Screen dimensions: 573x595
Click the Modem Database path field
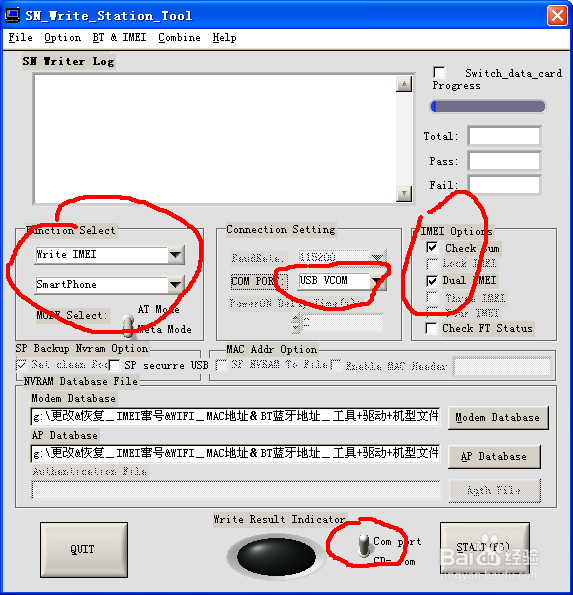click(x=235, y=417)
